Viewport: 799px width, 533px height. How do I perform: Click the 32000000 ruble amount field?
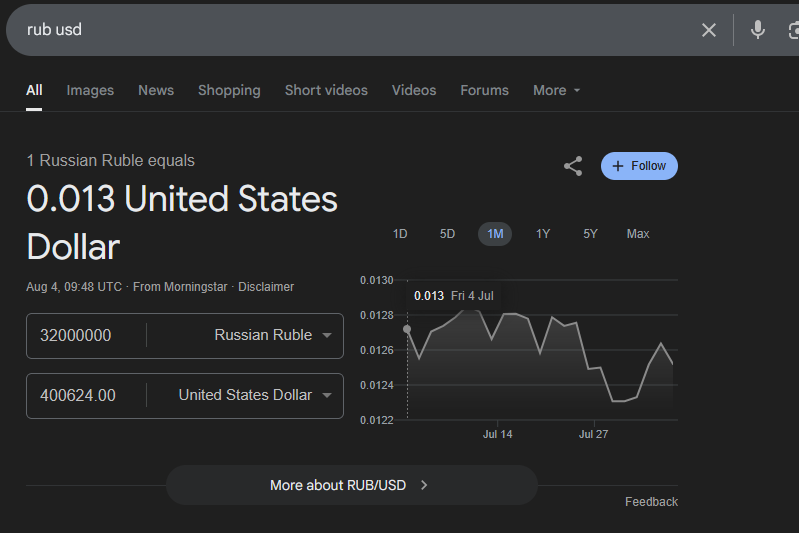pyautogui.click(x=86, y=336)
